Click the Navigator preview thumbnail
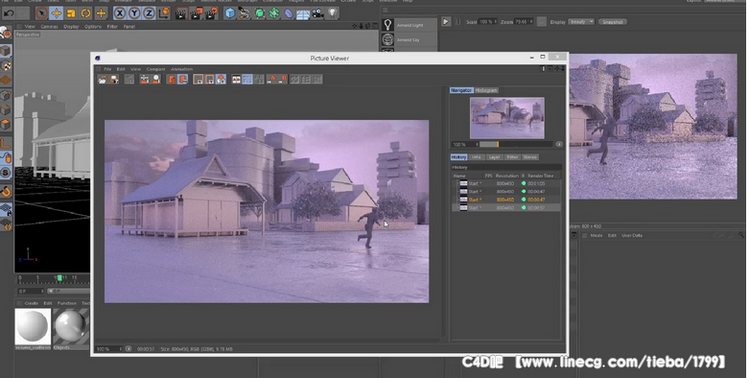This screenshot has width=750, height=378. click(507, 118)
